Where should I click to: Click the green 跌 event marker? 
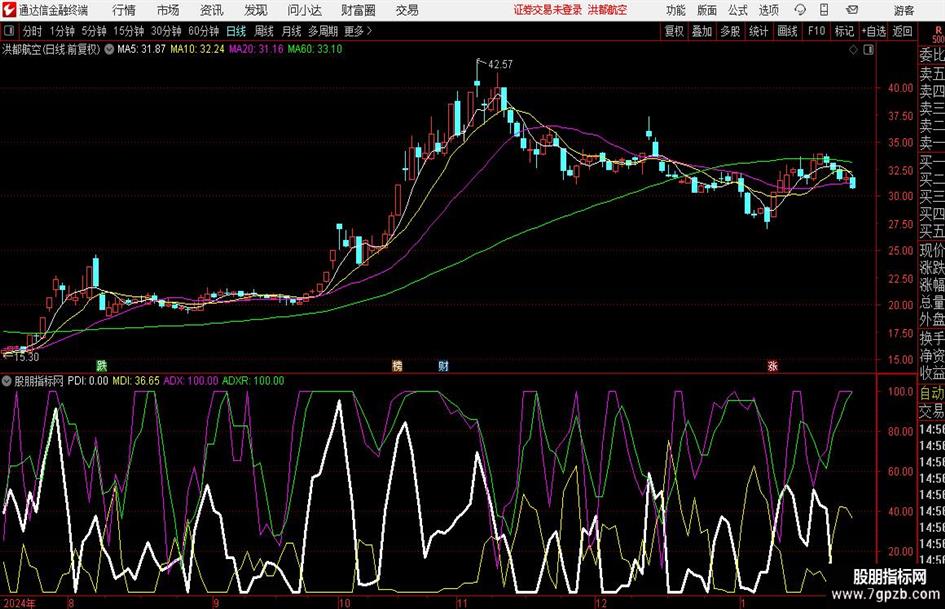[102, 365]
